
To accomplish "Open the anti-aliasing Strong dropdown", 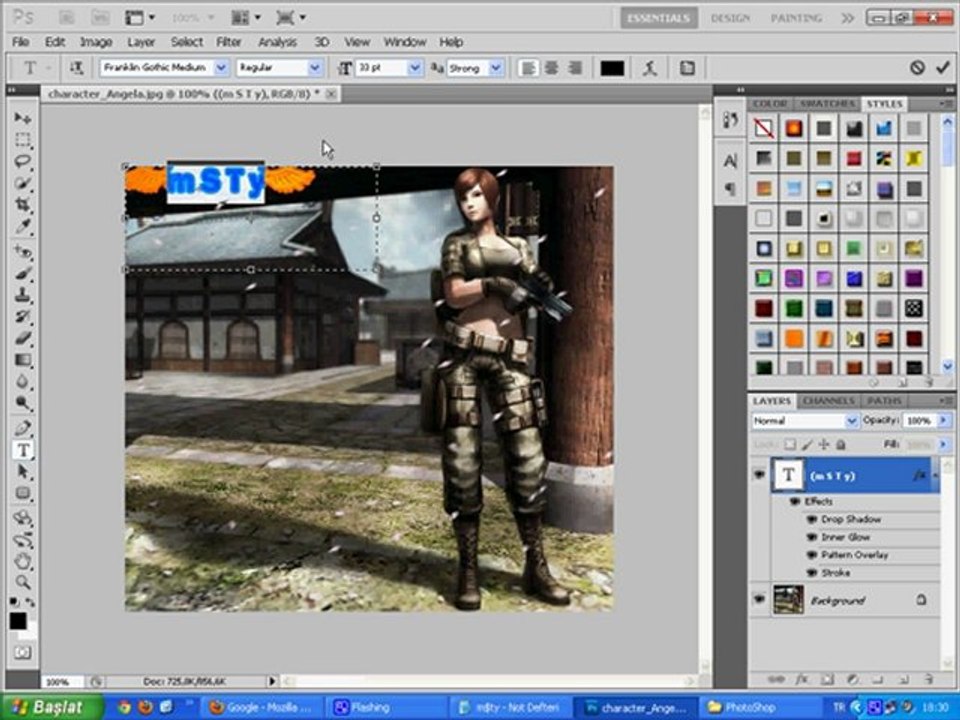I will click(x=496, y=68).
